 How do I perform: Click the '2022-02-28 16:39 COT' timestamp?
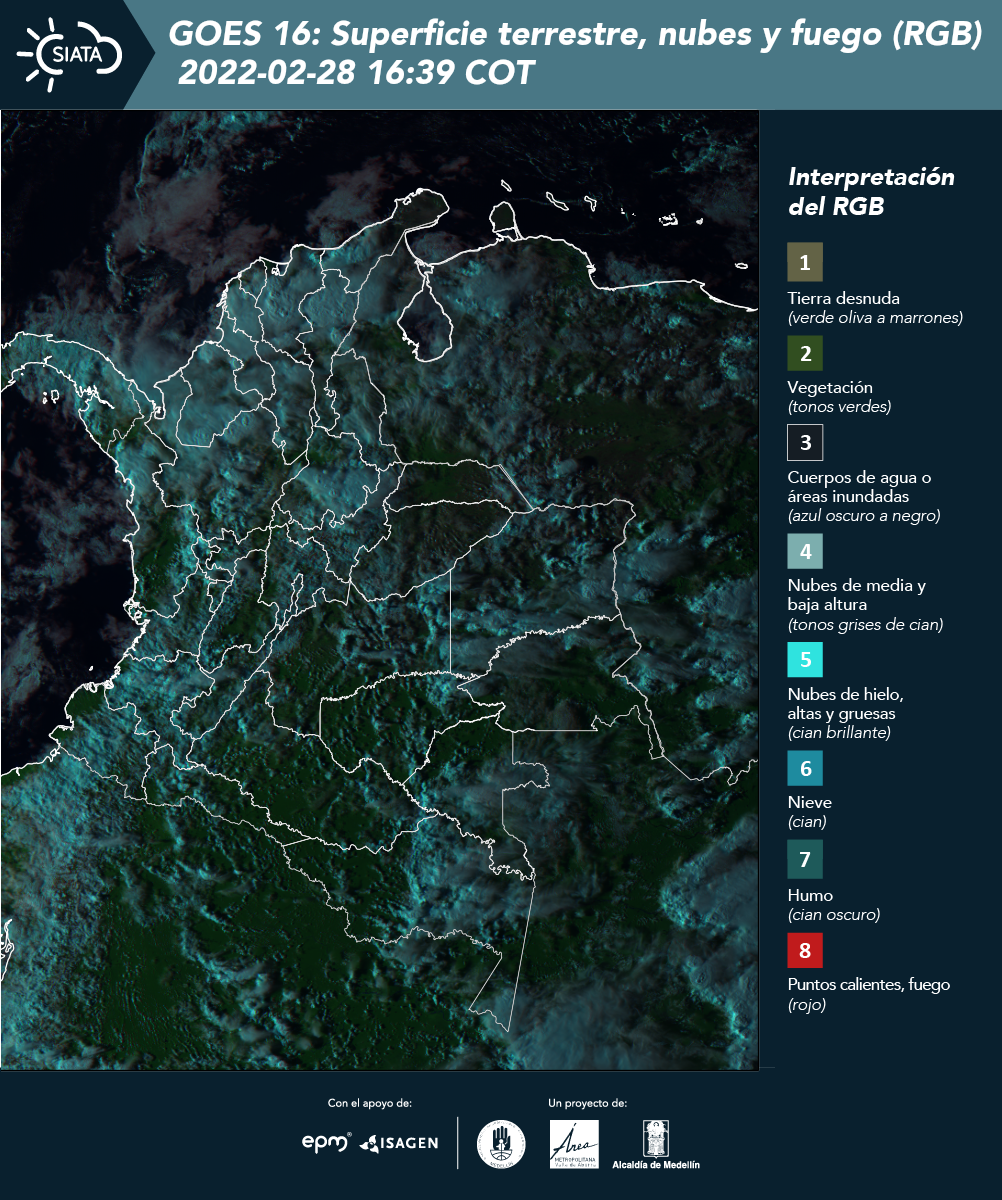click(356, 72)
